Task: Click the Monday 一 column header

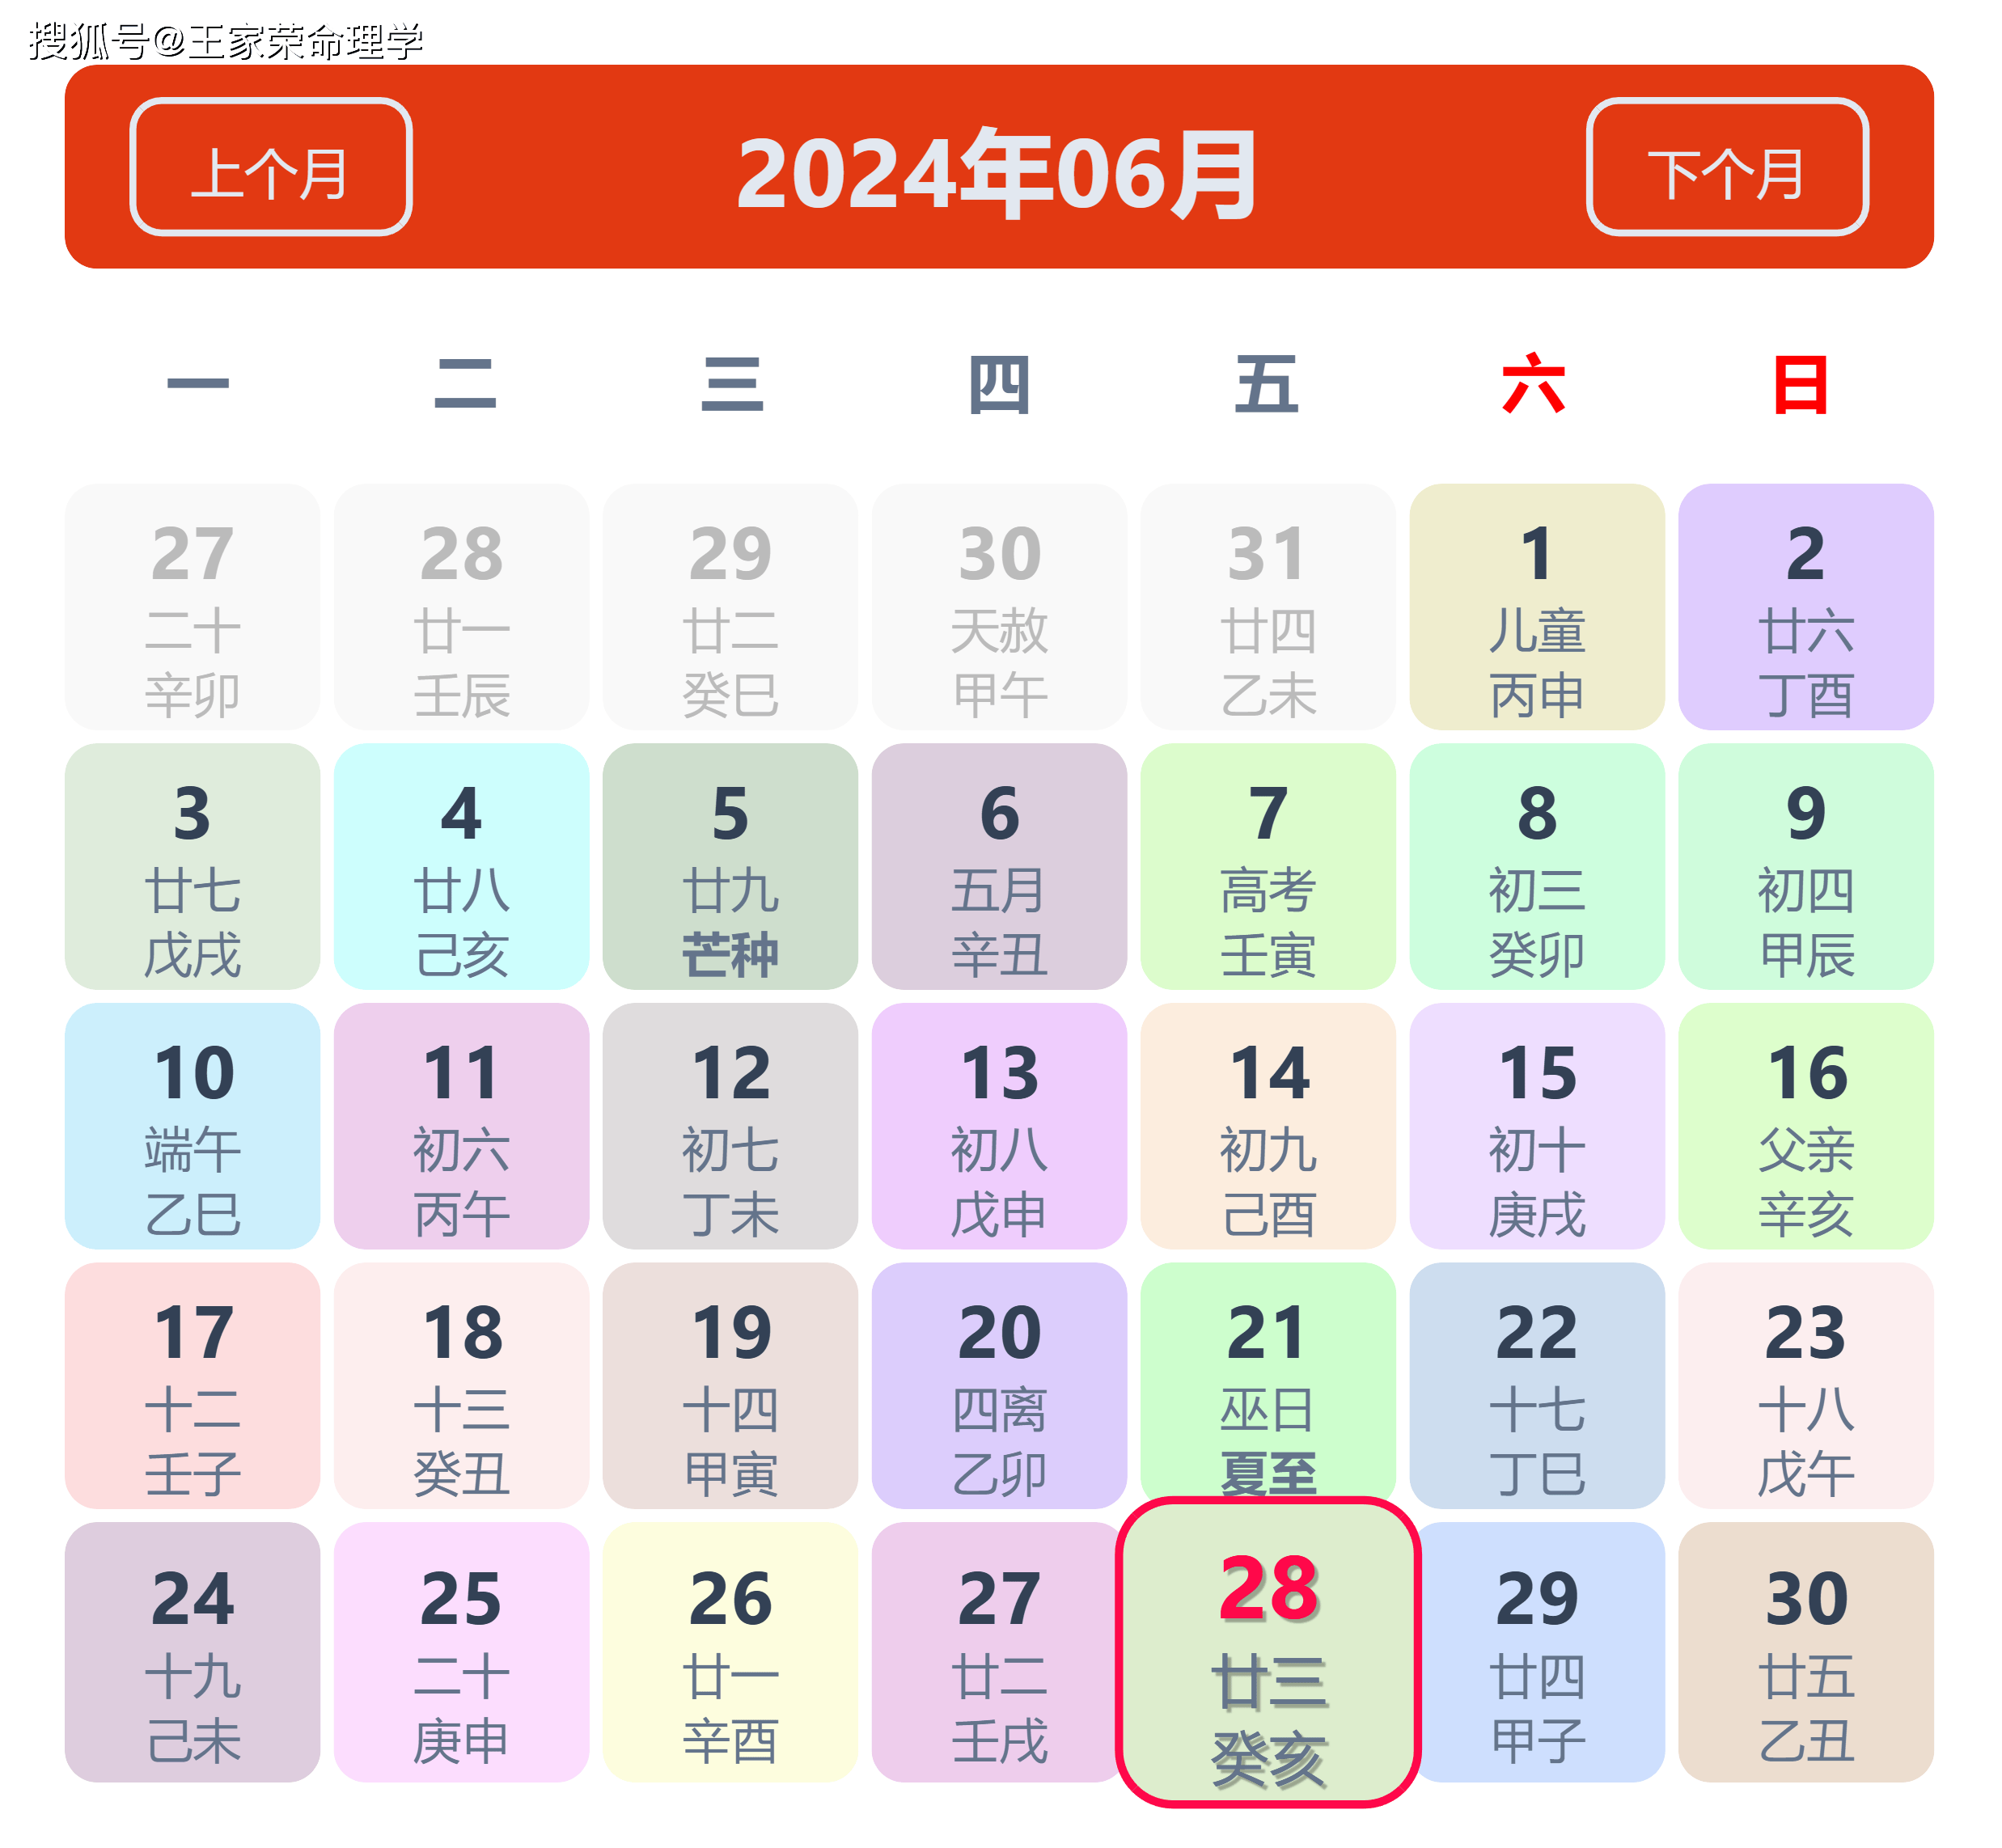Action: click(x=198, y=383)
